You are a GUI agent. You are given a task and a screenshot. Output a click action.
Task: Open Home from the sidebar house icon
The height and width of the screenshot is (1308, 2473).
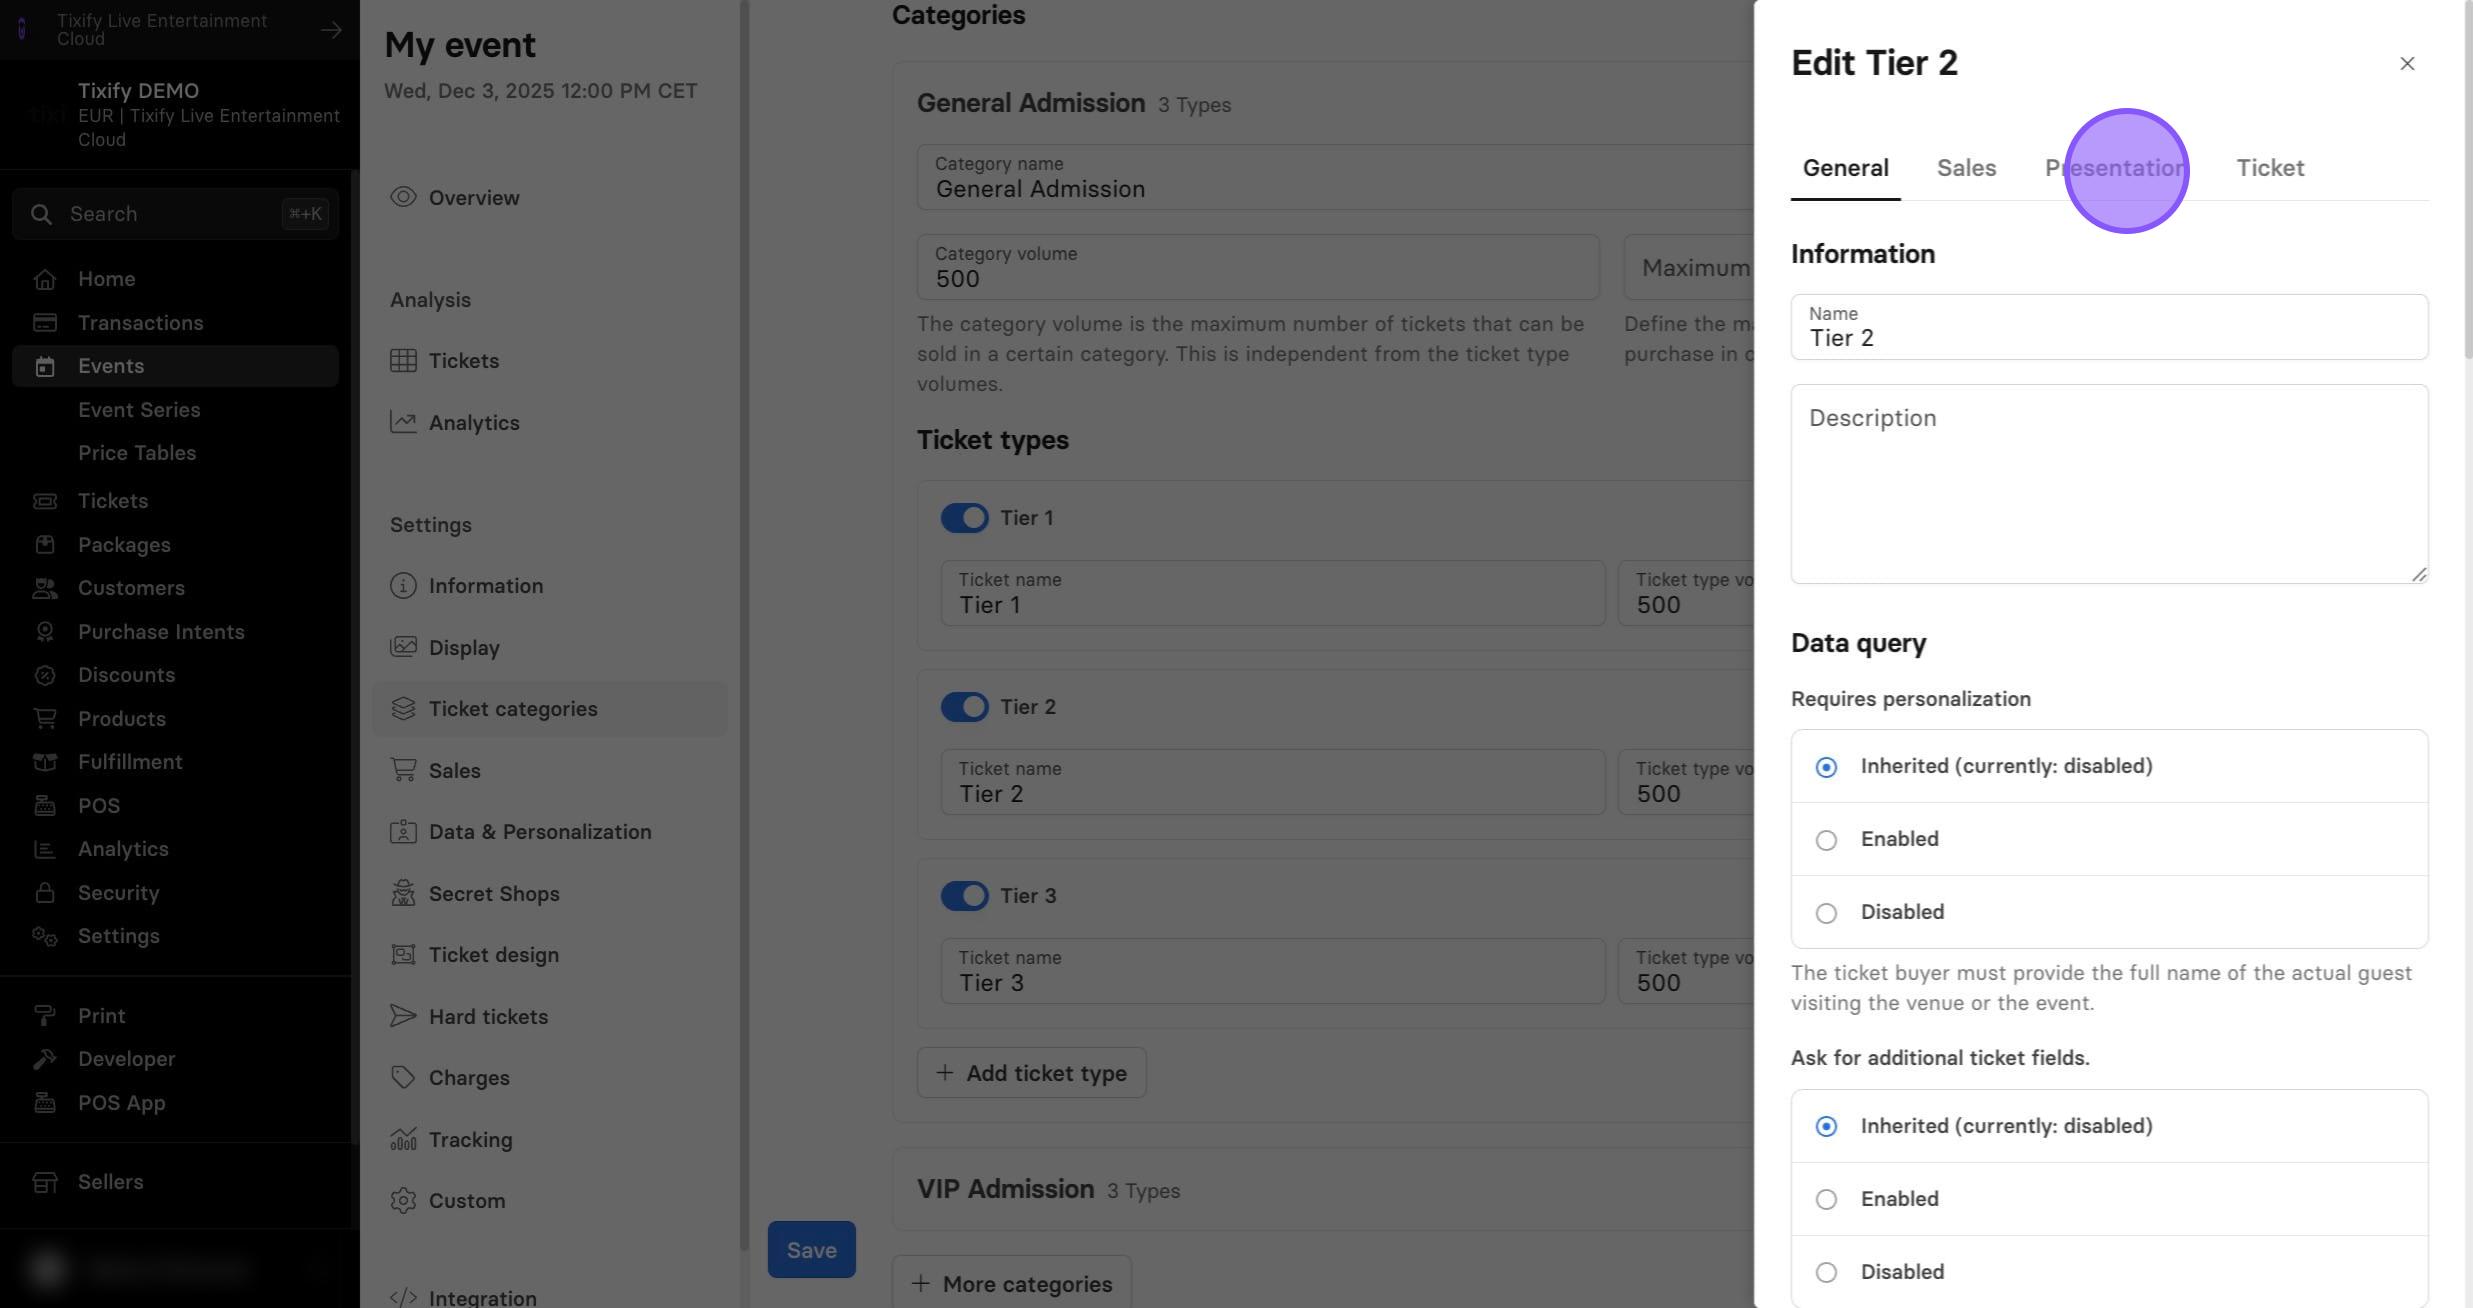tap(44, 279)
